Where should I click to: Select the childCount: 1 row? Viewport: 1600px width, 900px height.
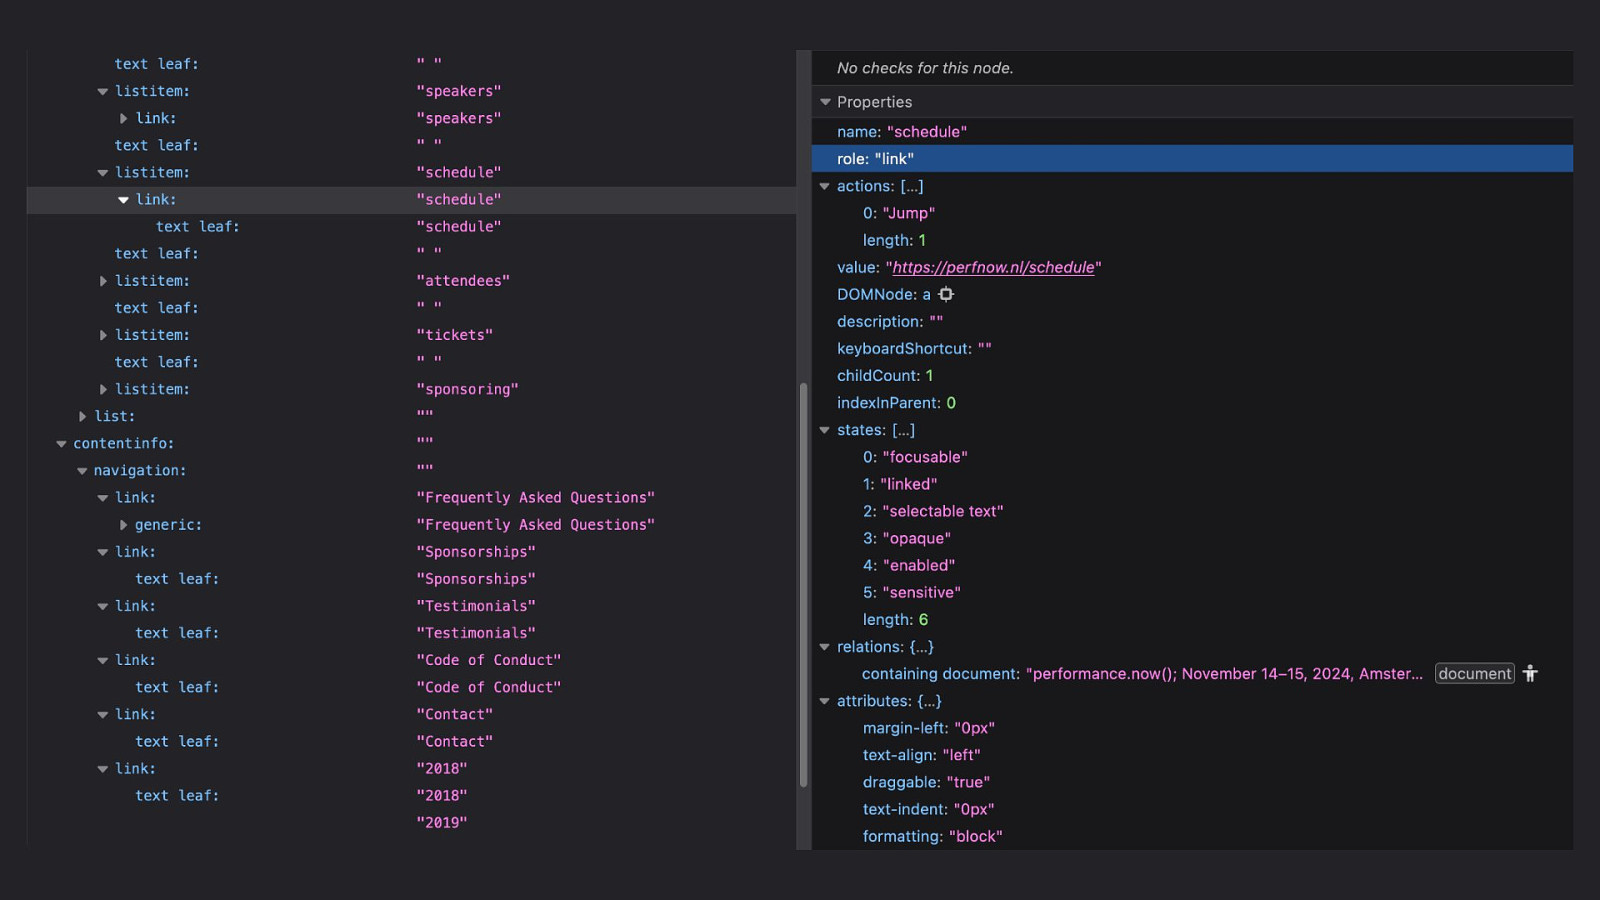coord(1192,376)
